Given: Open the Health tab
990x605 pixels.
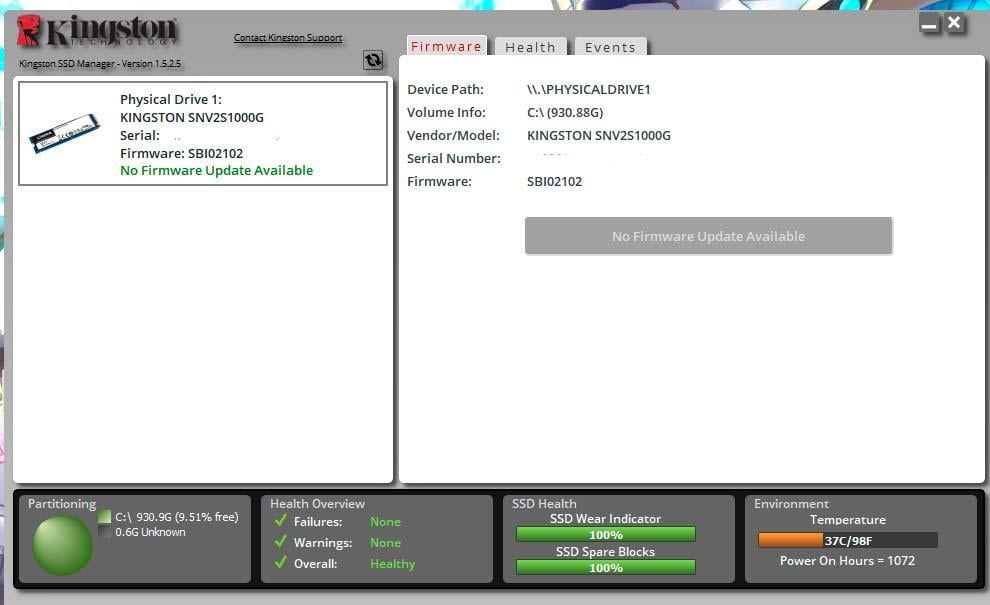Looking at the screenshot, I should tap(530, 47).
